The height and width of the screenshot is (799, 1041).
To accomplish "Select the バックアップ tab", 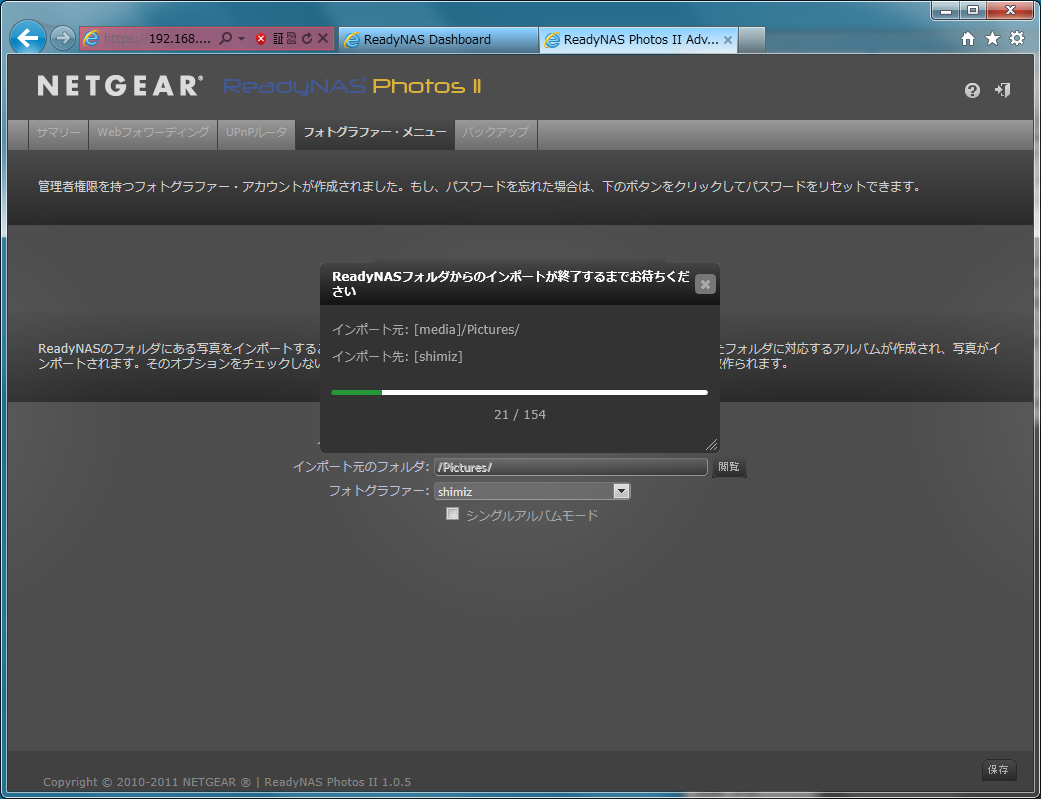I will (496, 133).
